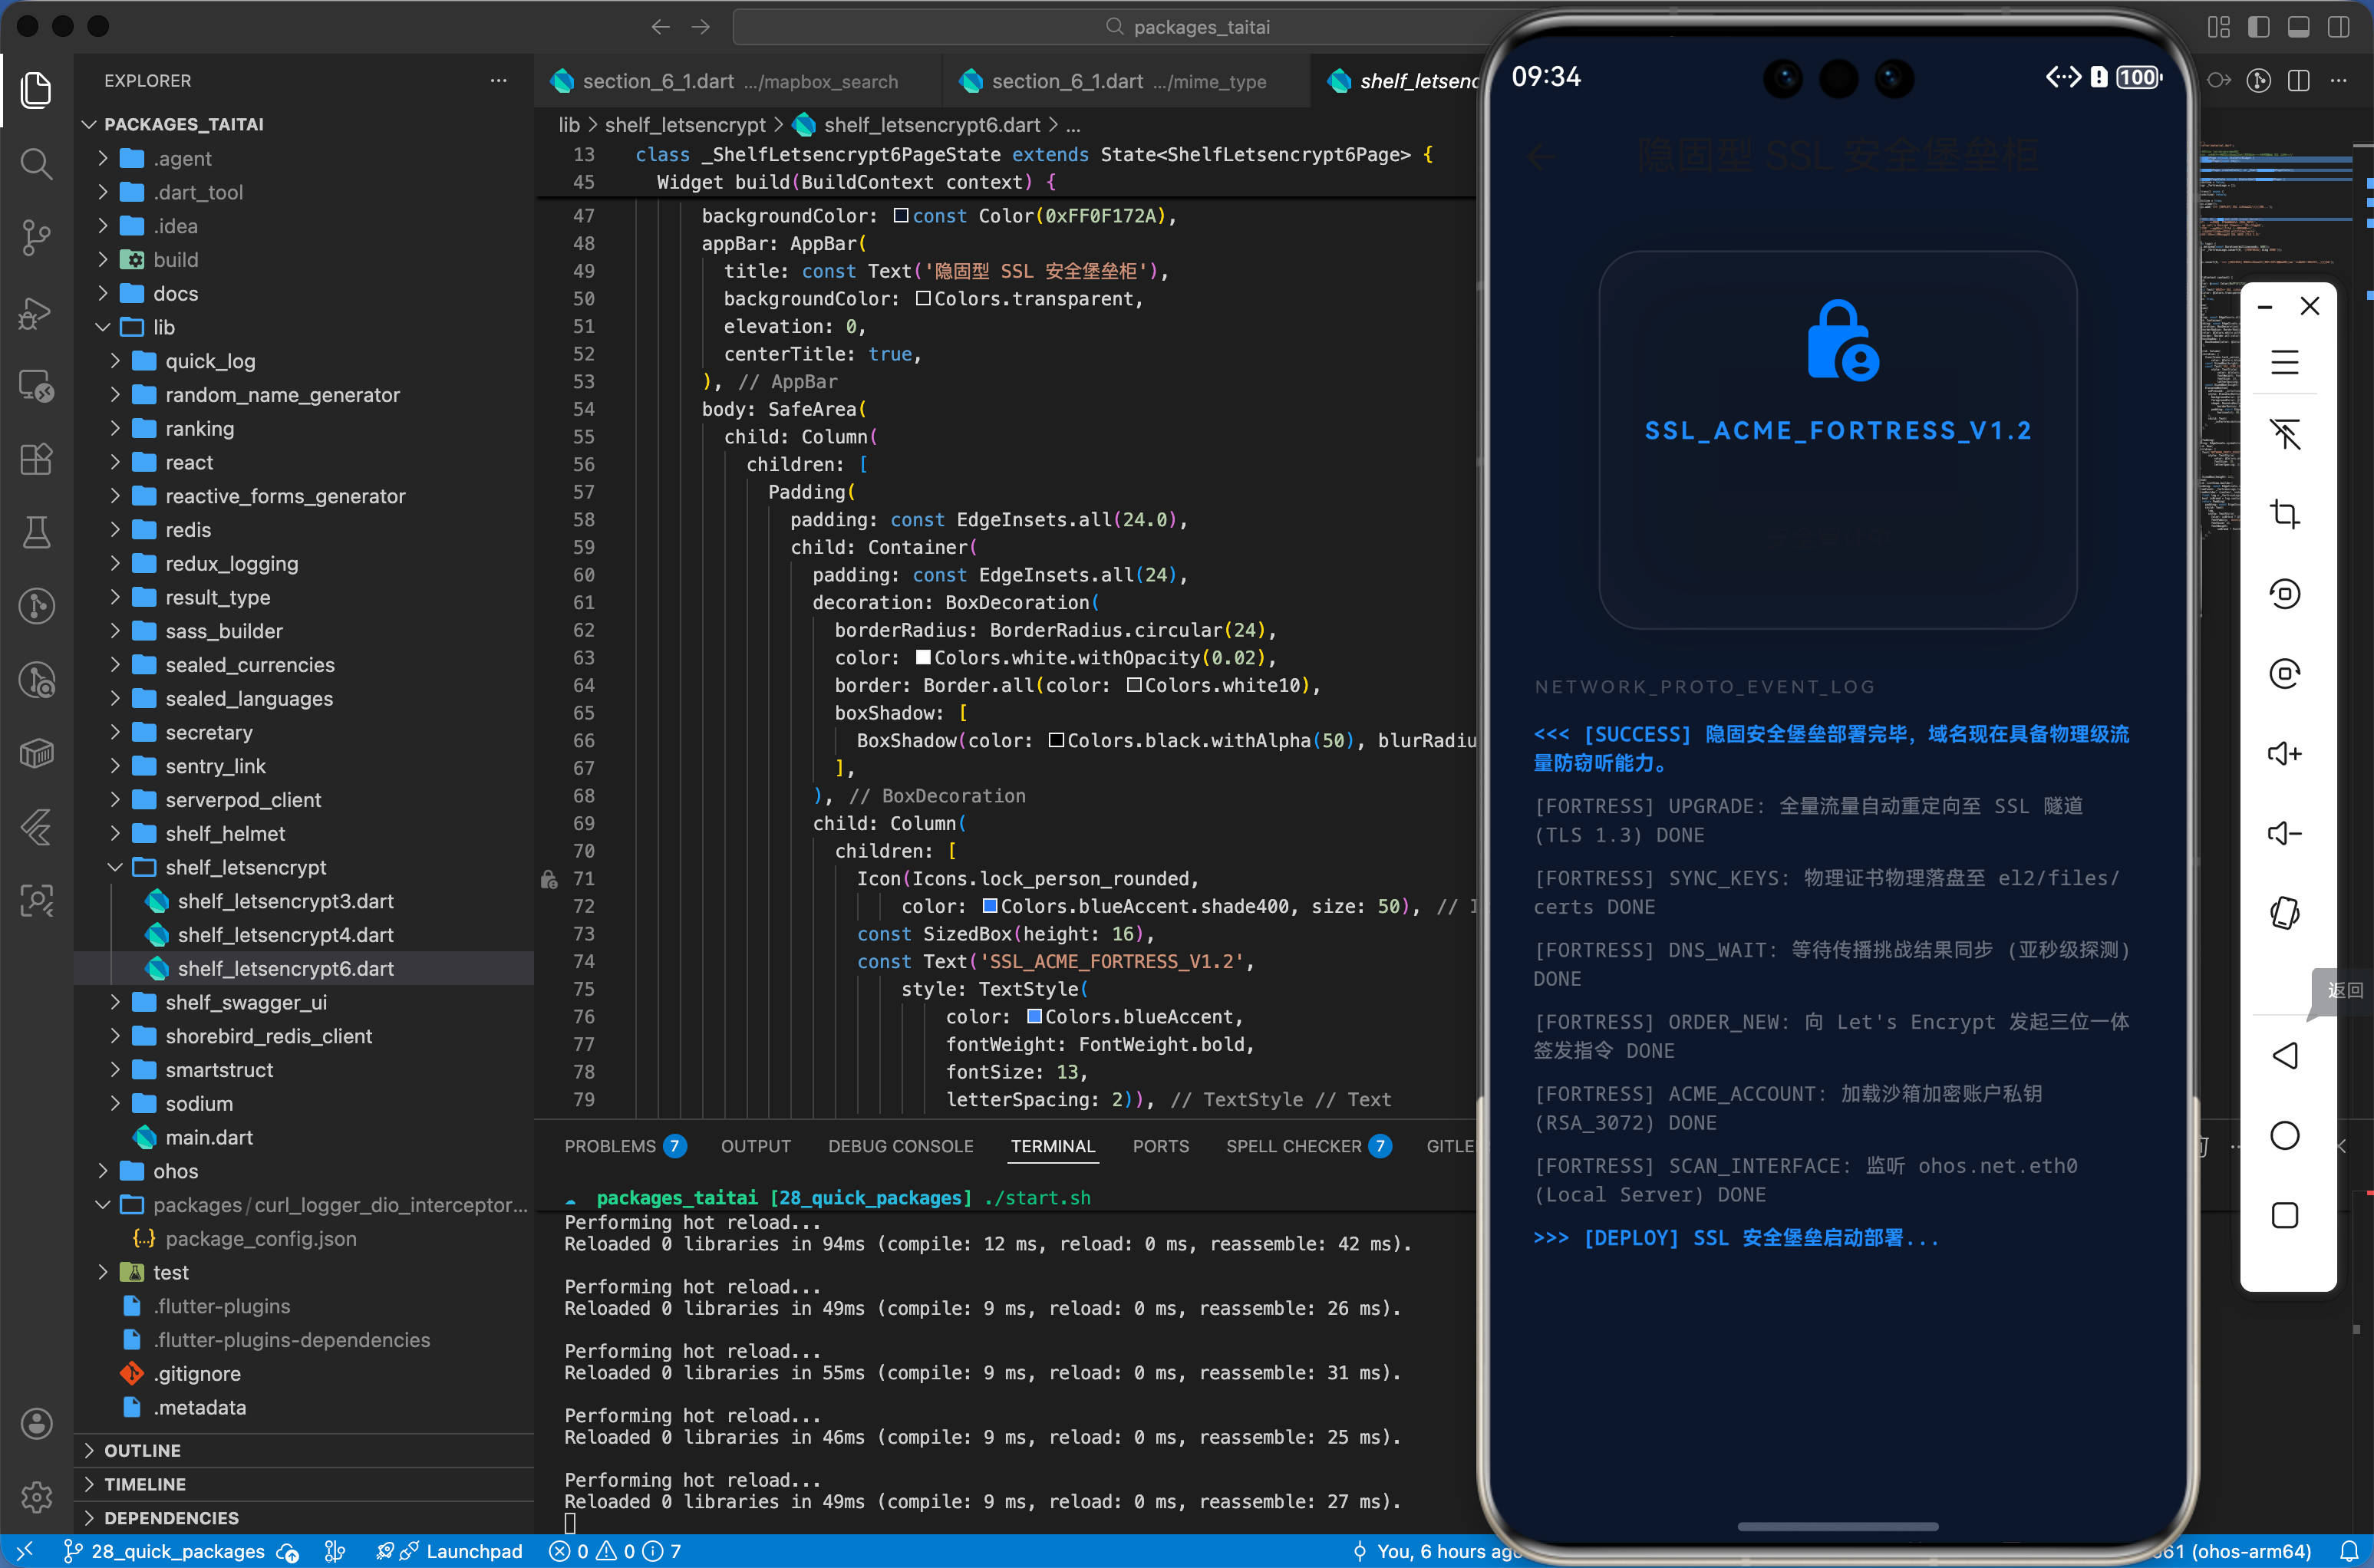The width and height of the screenshot is (2374, 1568).
Task: Click the blueAccent color swatch on line 76
Action: tap(1035, 1017)
